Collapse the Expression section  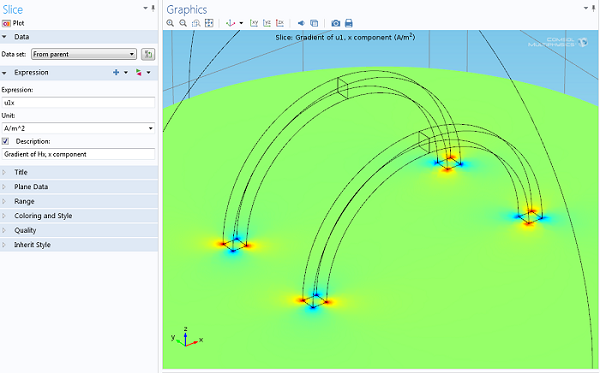[x=4, y=72]
